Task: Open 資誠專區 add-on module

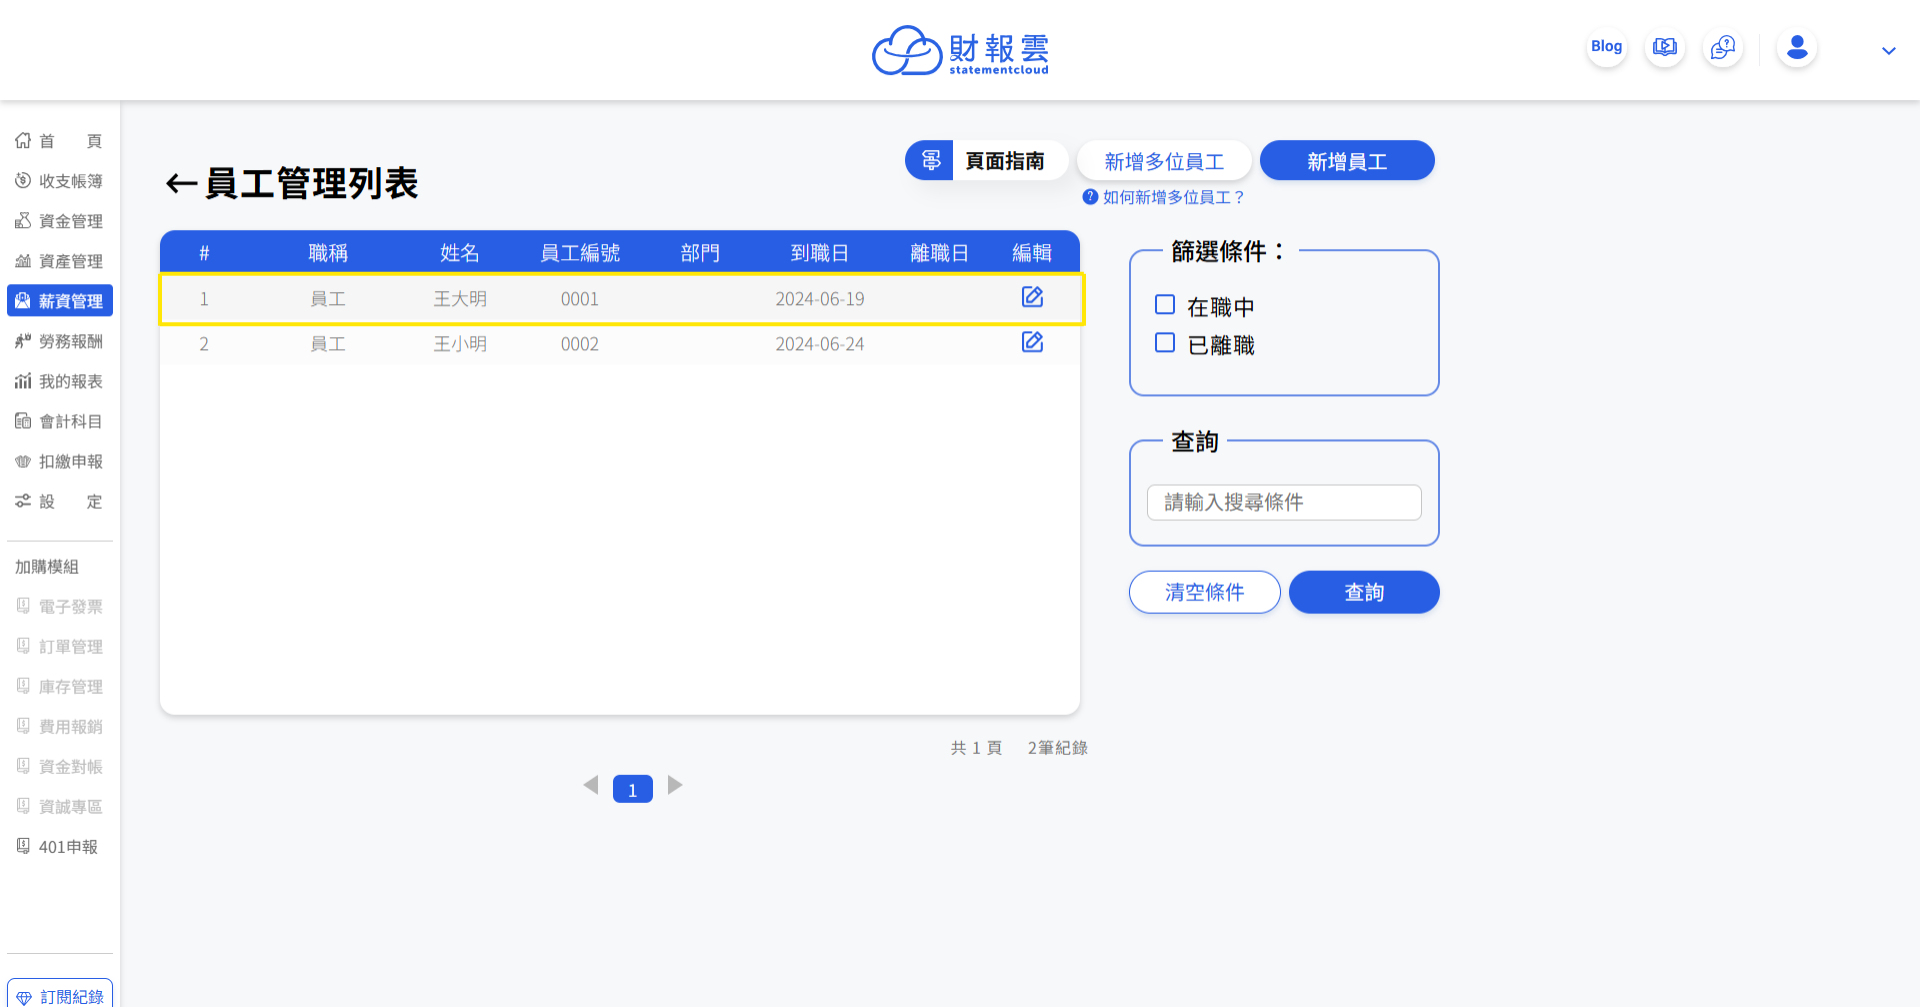Action: pyautogui.click(x=59, y=807)
